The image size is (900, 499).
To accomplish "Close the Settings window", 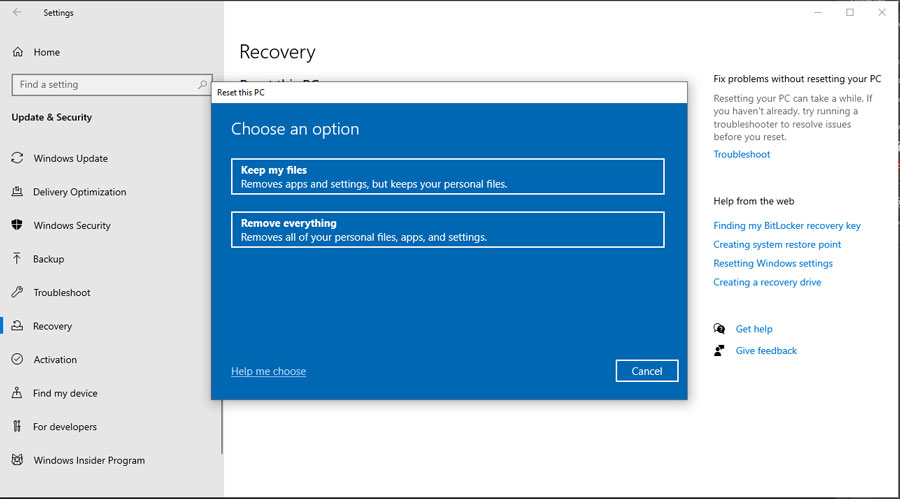I will tap(882, 12).
